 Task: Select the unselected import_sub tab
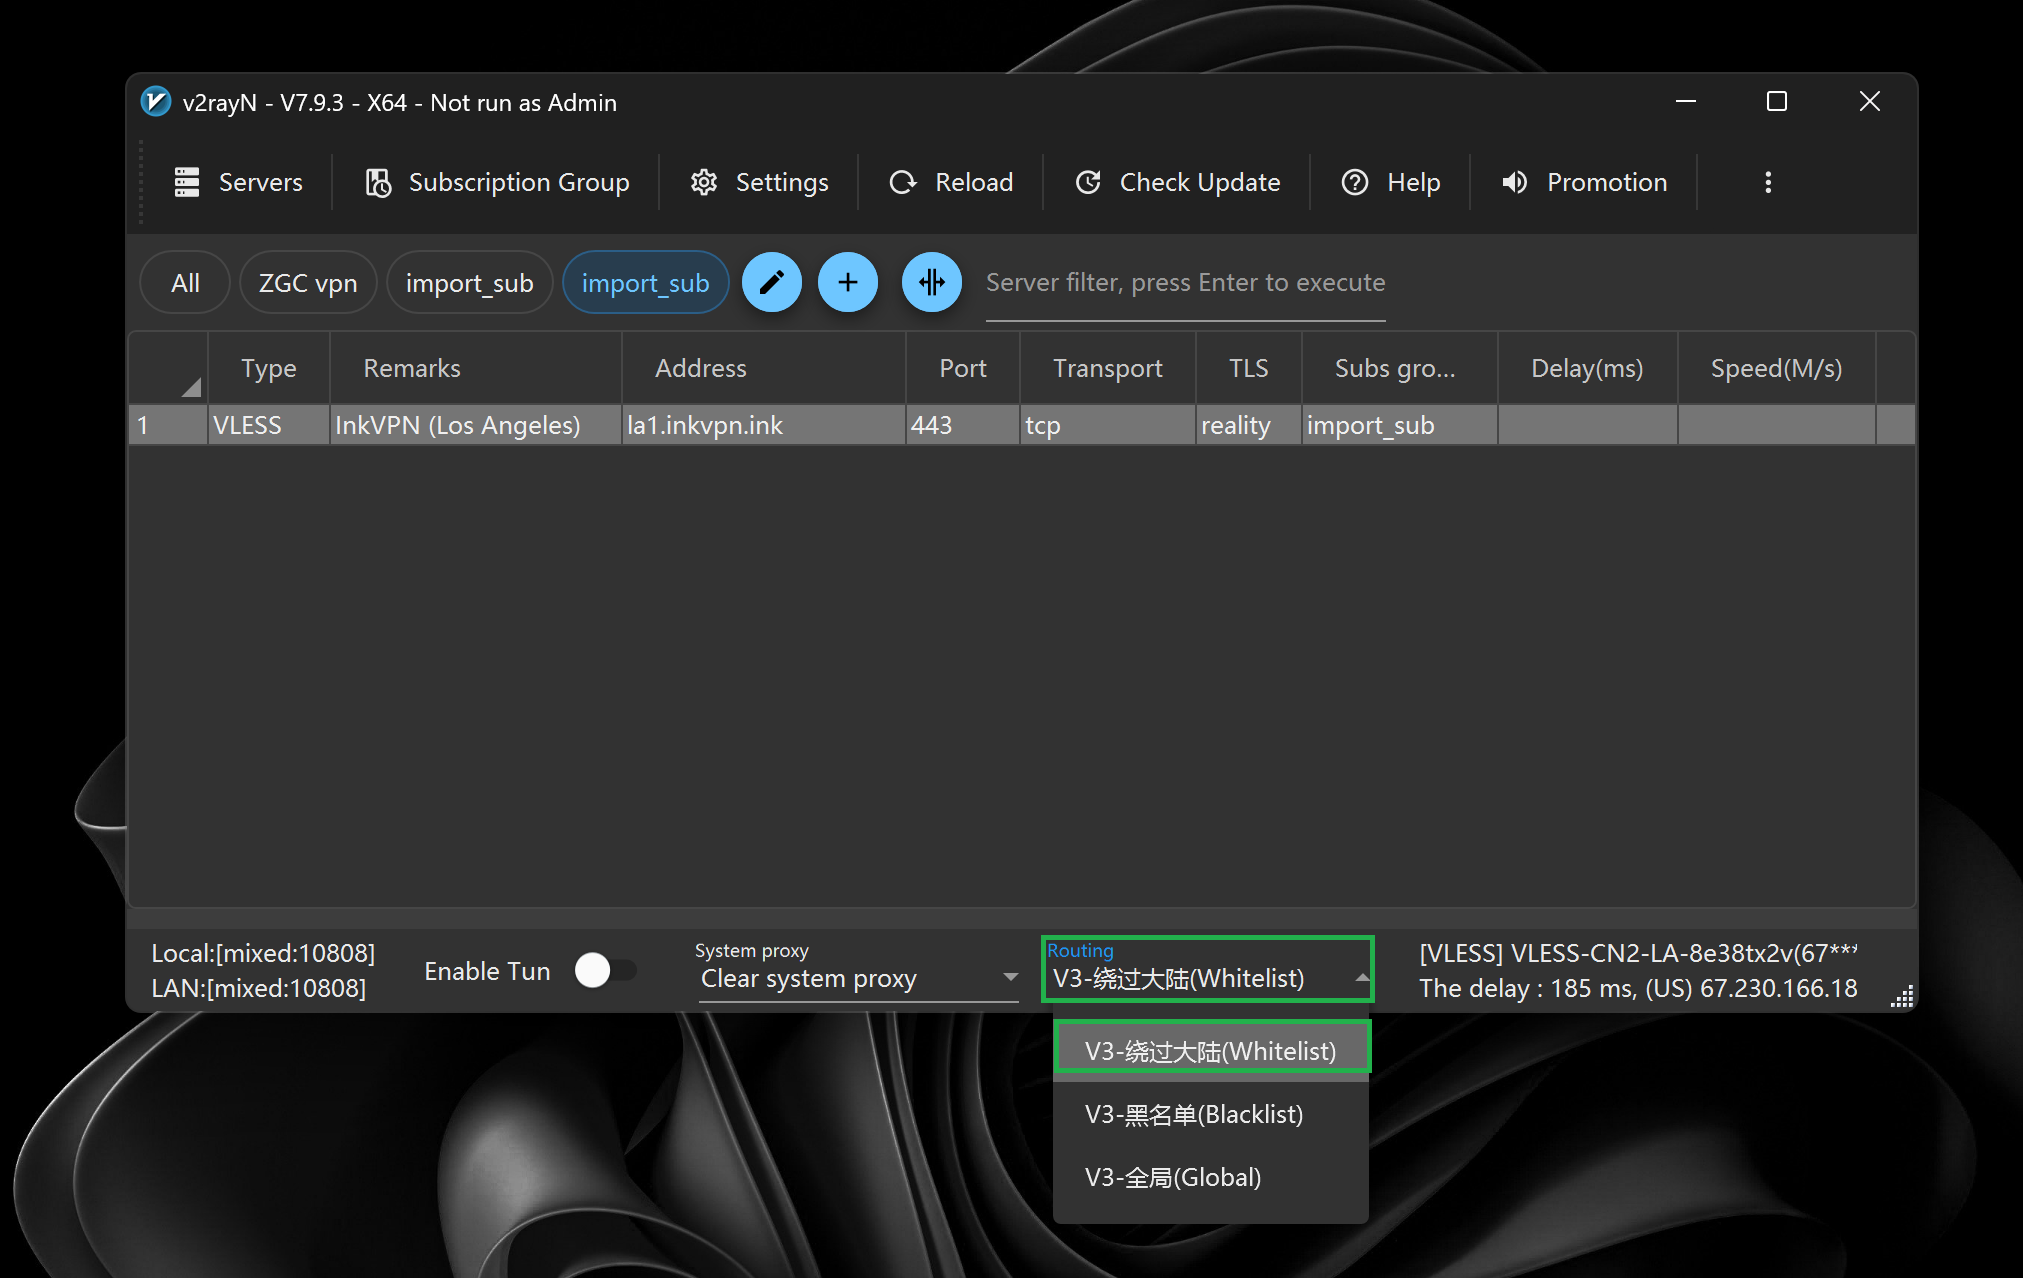coord(469,283)
